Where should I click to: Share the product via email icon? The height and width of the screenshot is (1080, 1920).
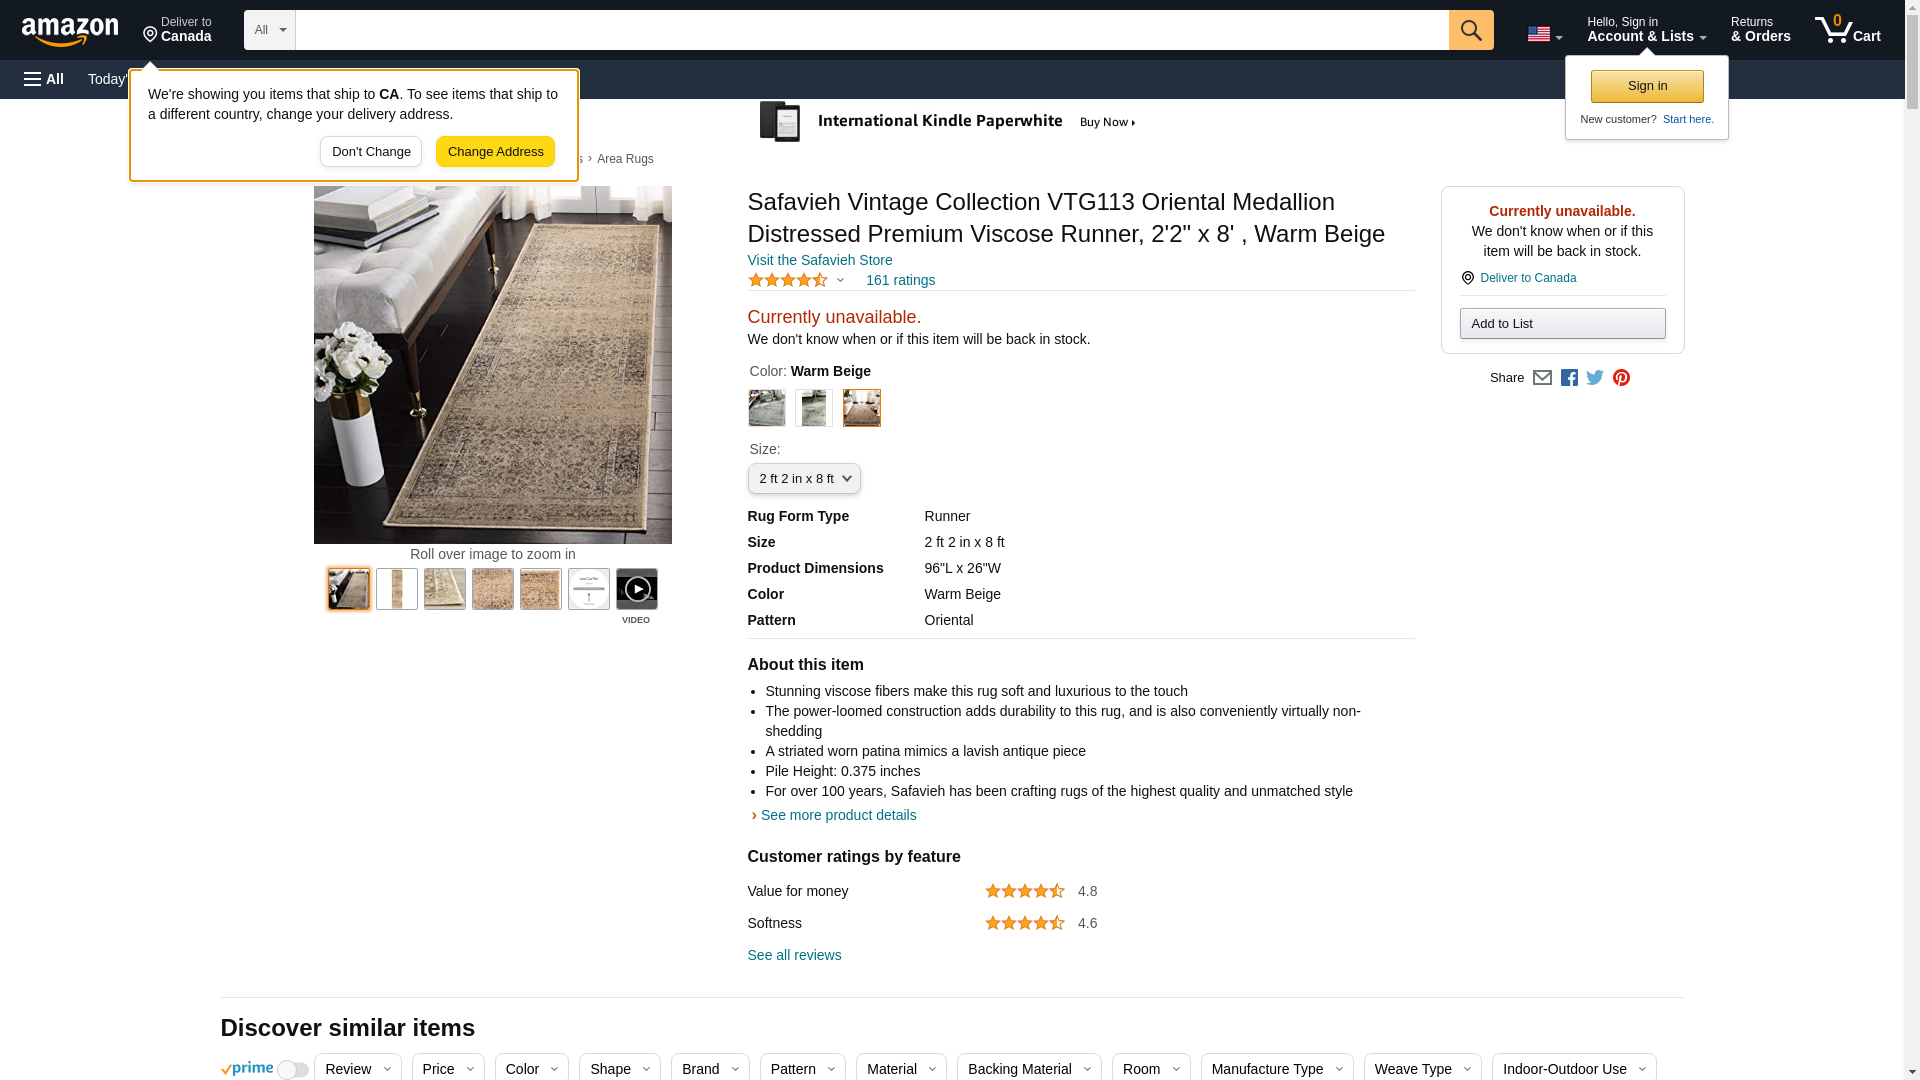click(x=1542, y=378)
